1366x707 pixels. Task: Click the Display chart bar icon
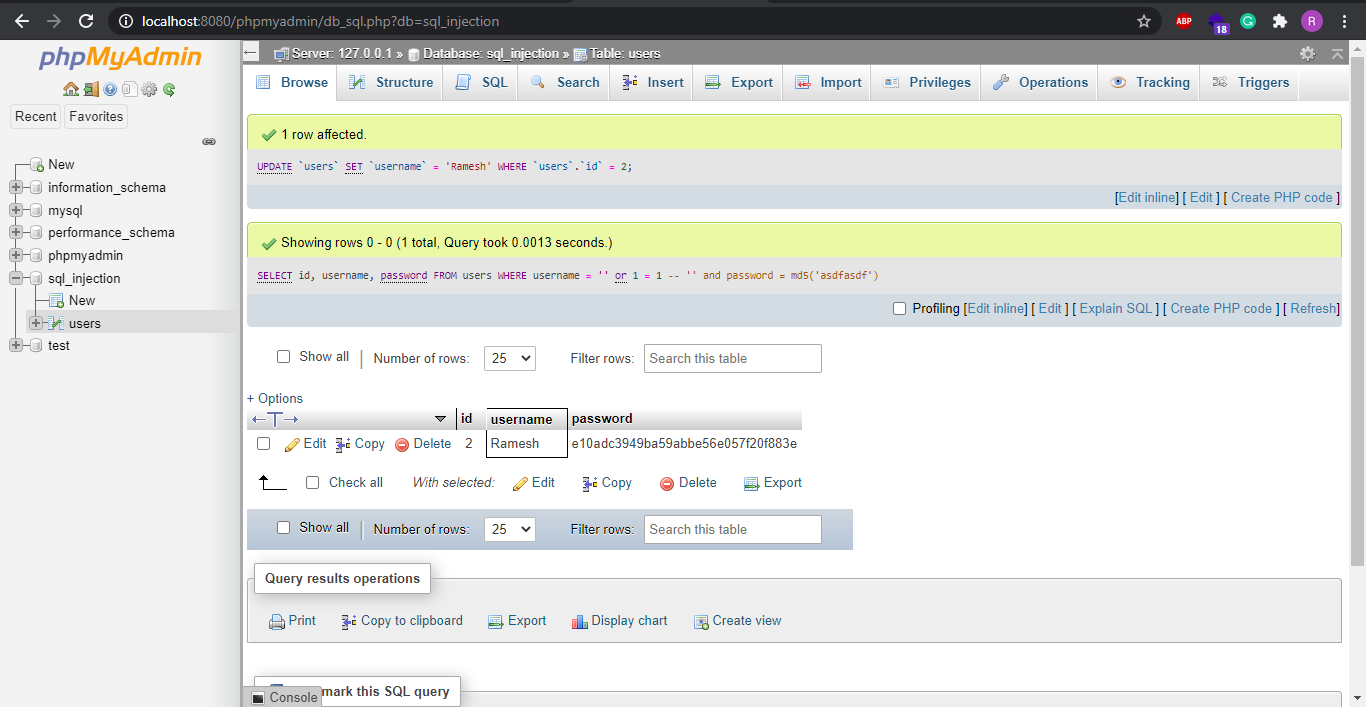coord(580,621)
